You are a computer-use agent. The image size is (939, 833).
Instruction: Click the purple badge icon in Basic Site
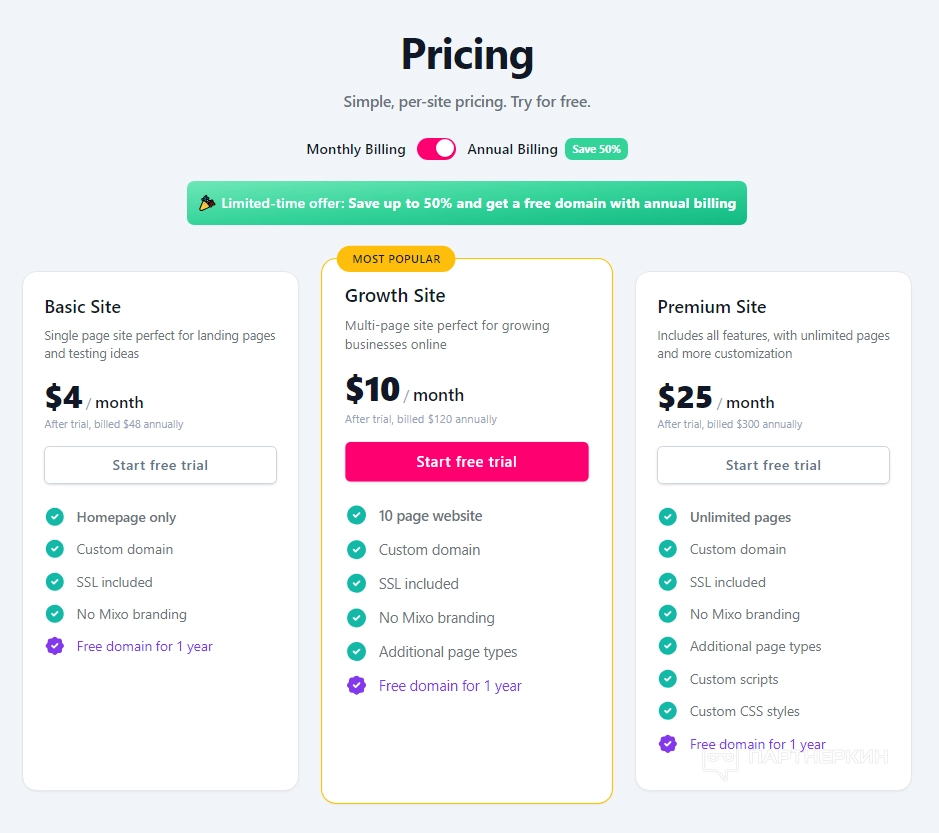[x=55, y=646]
